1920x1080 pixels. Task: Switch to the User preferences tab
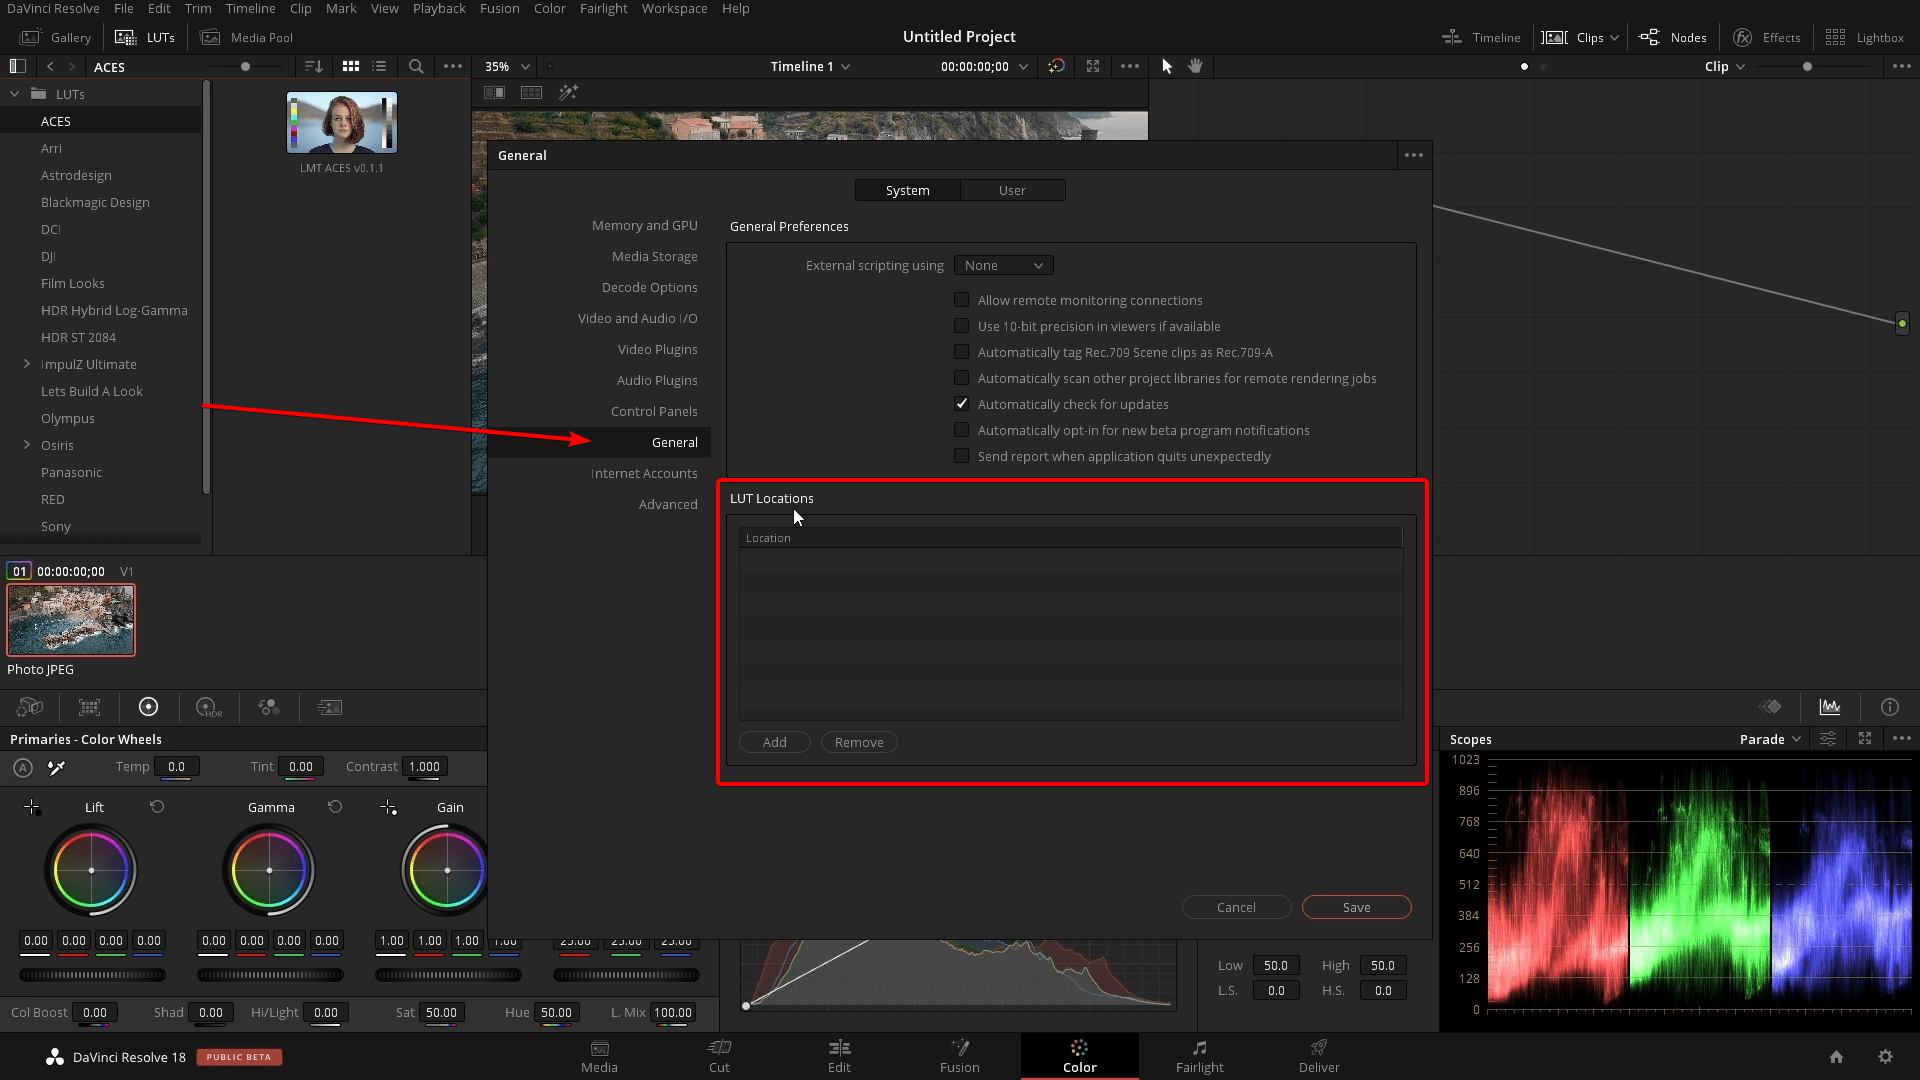click(x=1013, y=190)
